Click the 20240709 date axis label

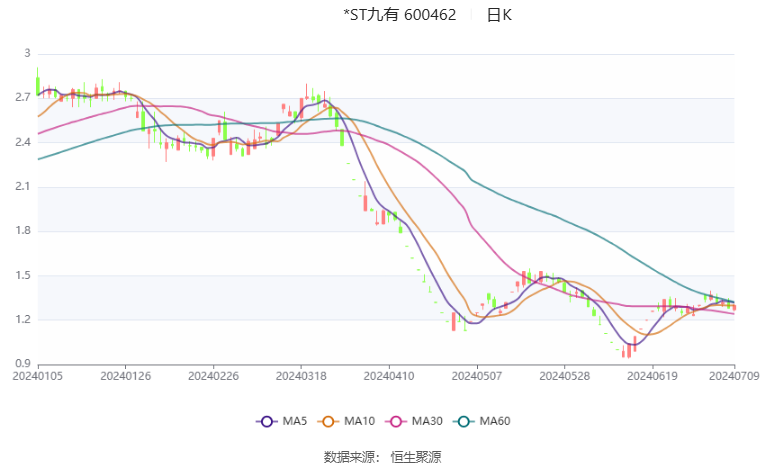tap(734, 376)
